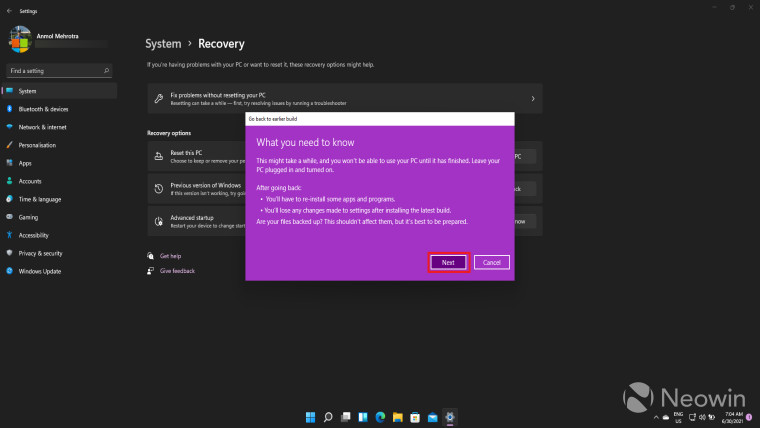Click the volume icon in system tray
Screen dimensions: 760x428
click(x=702, y=417)
